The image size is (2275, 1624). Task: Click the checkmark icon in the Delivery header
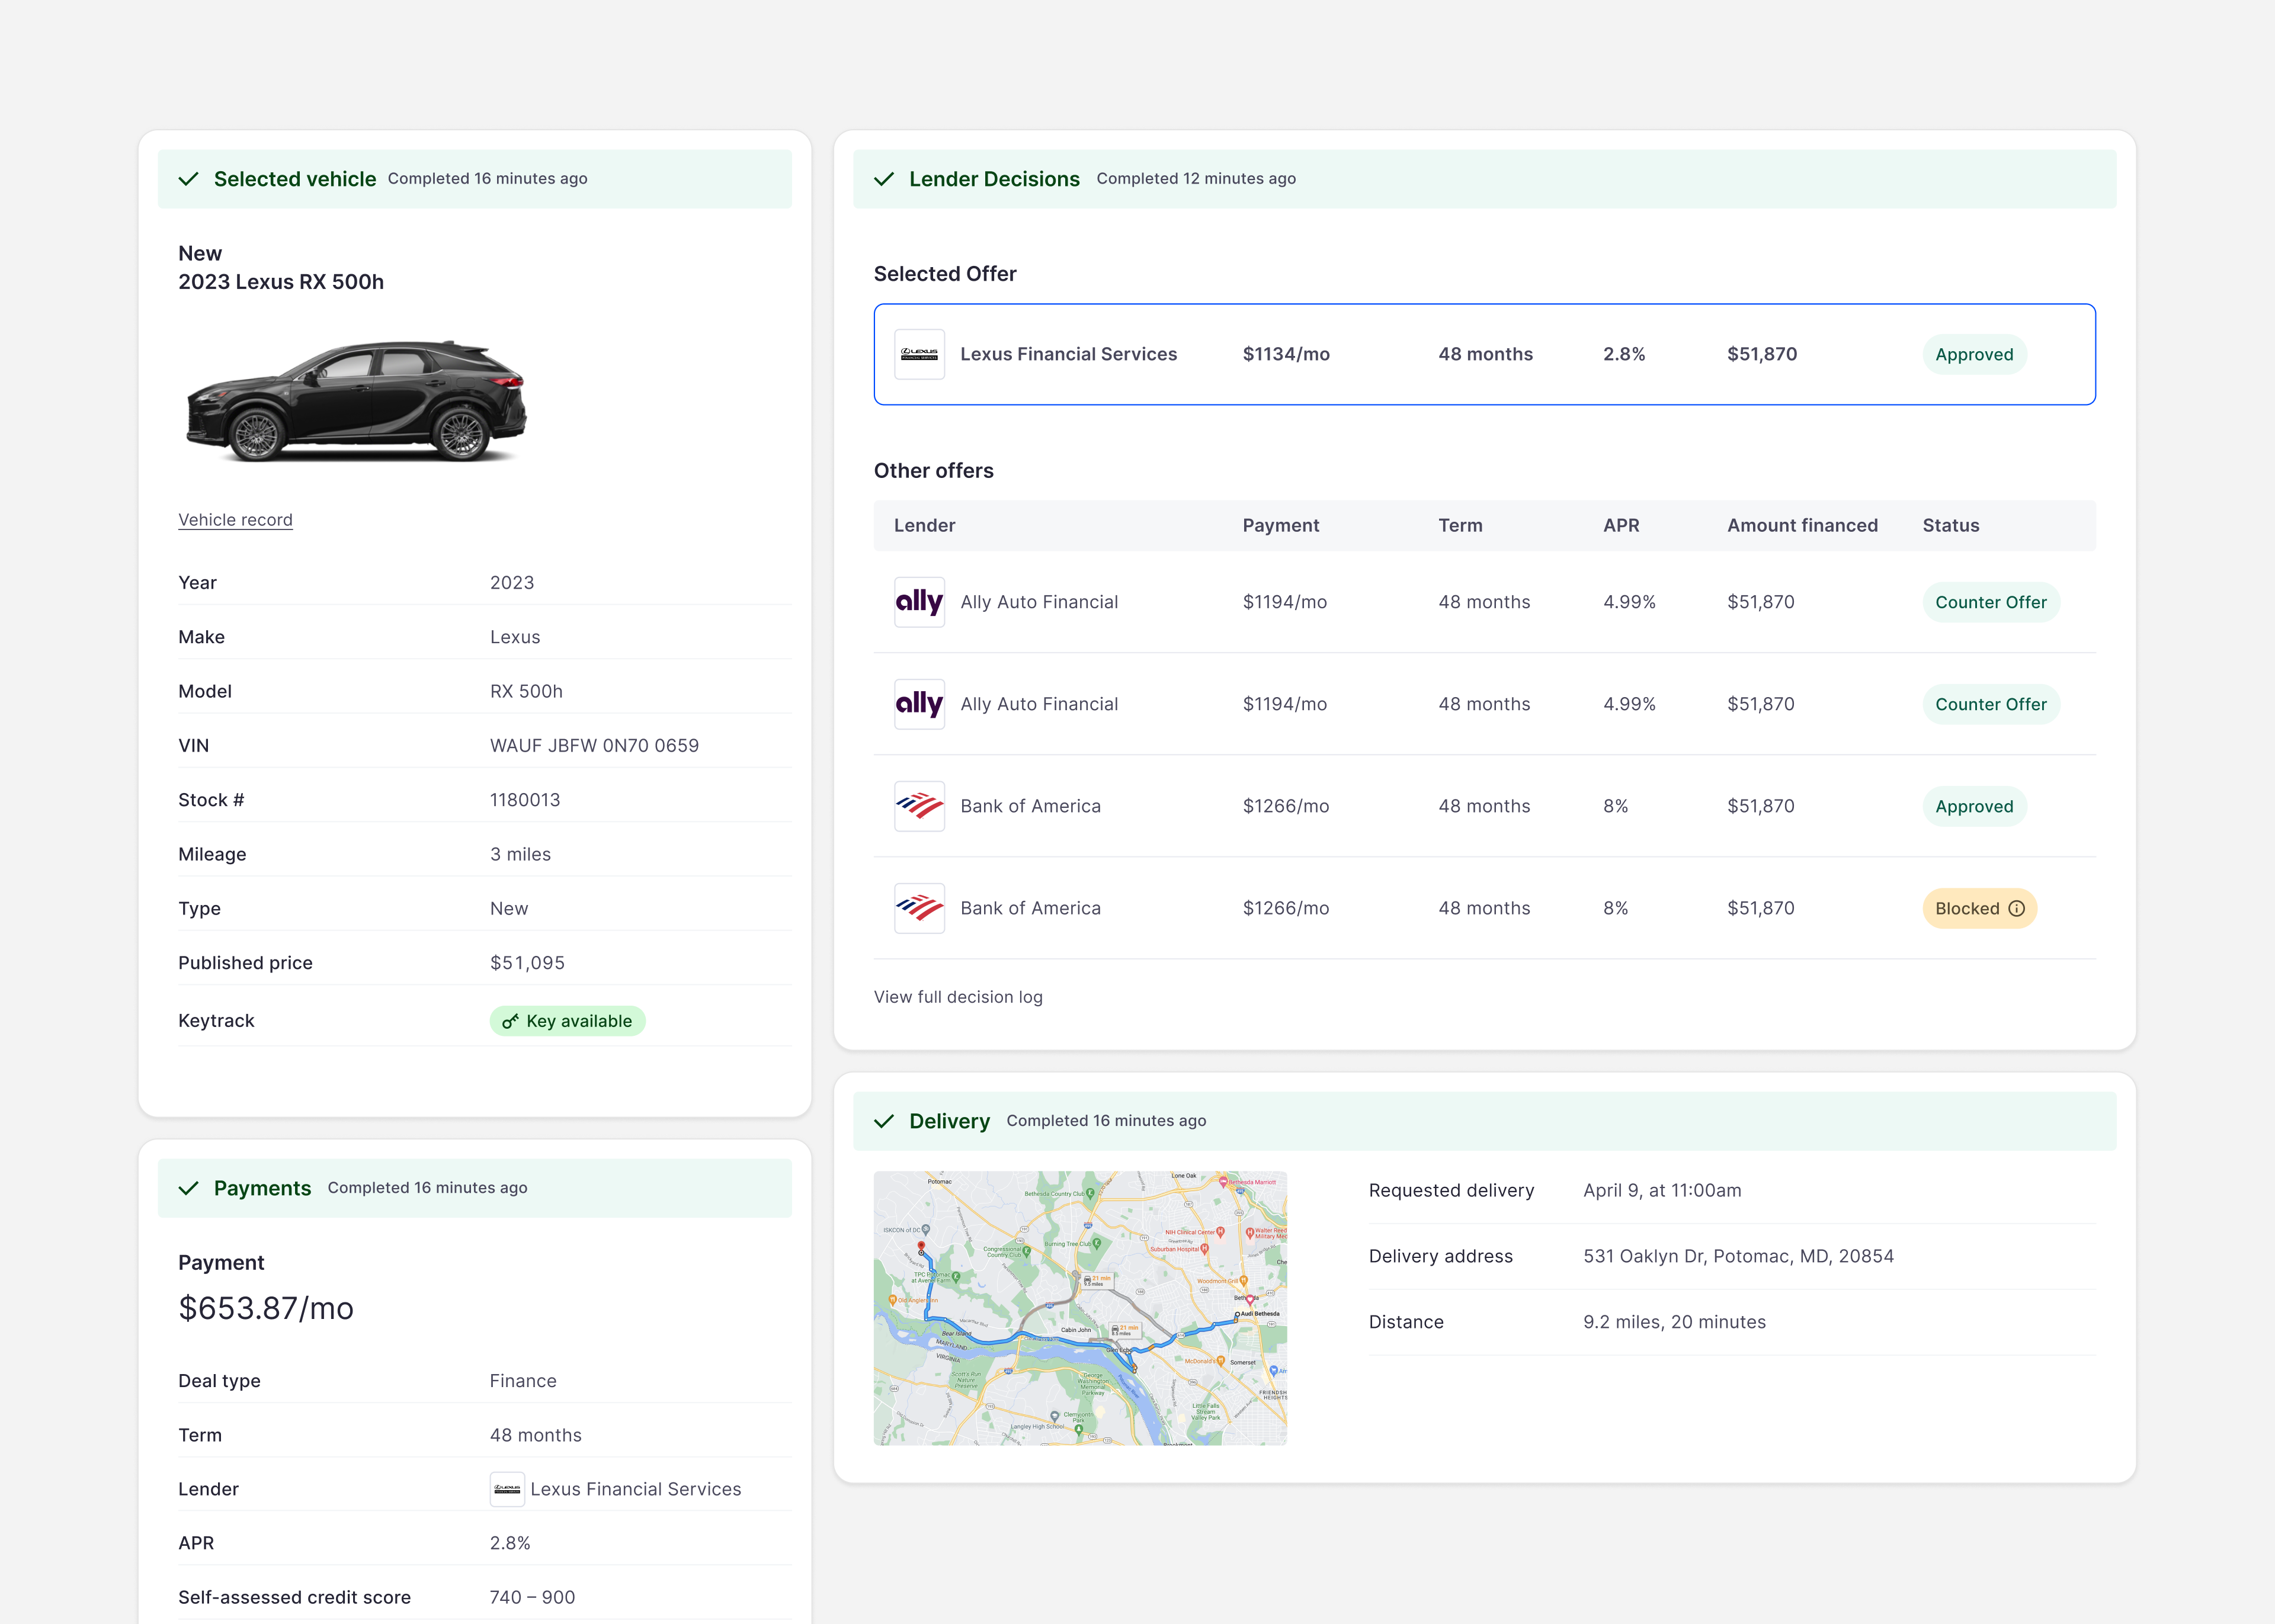tap(884, 1121)
